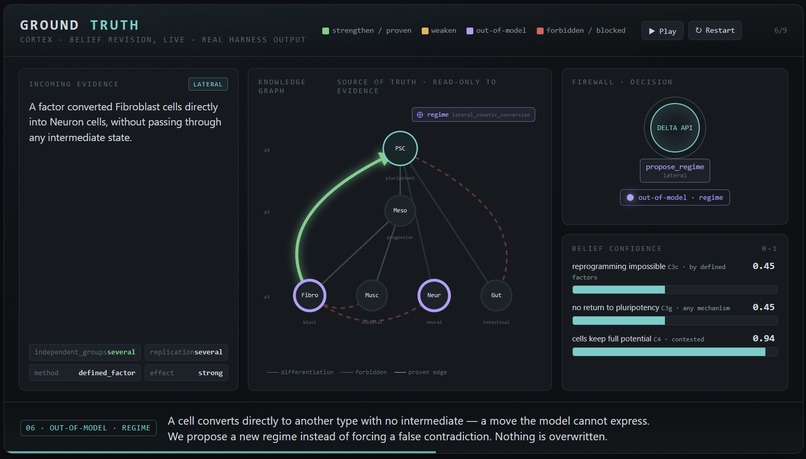Click the 'progenitor' label under the Meso node
806x459 pixels.
tap(400, 237)
